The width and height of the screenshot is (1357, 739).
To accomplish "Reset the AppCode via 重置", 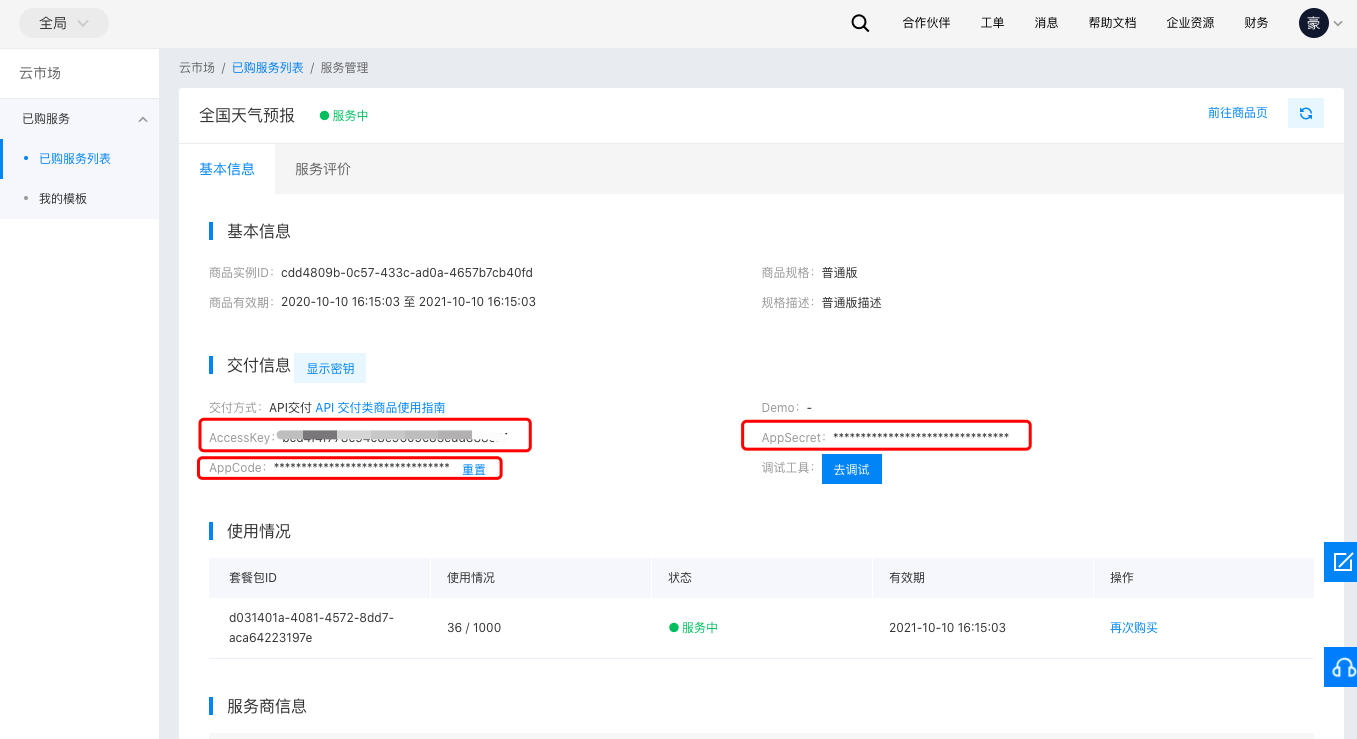I will [x=475, y=469].
